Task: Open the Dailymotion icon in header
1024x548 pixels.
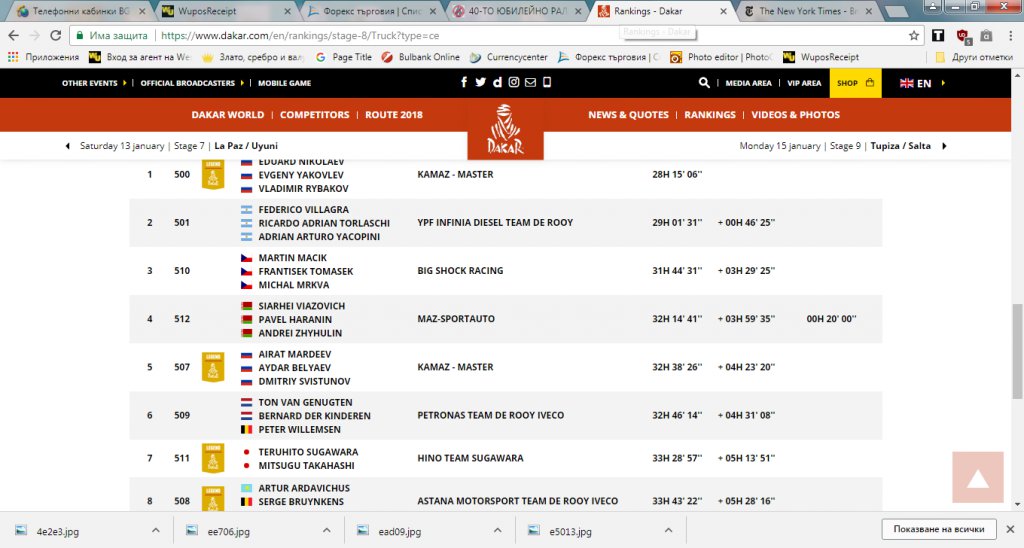Action: pos(497,82)
